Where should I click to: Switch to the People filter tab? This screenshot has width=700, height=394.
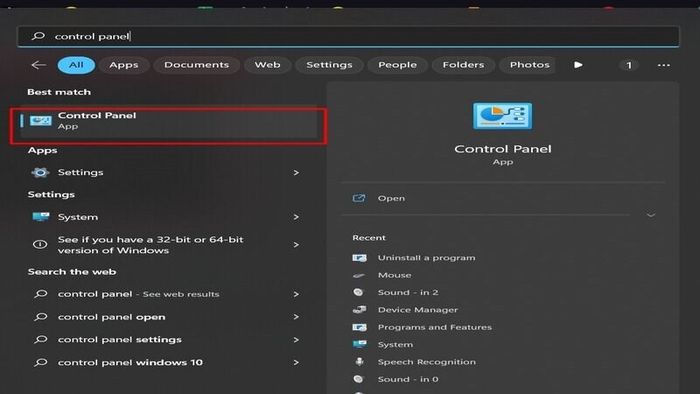[x=397, y=65]
